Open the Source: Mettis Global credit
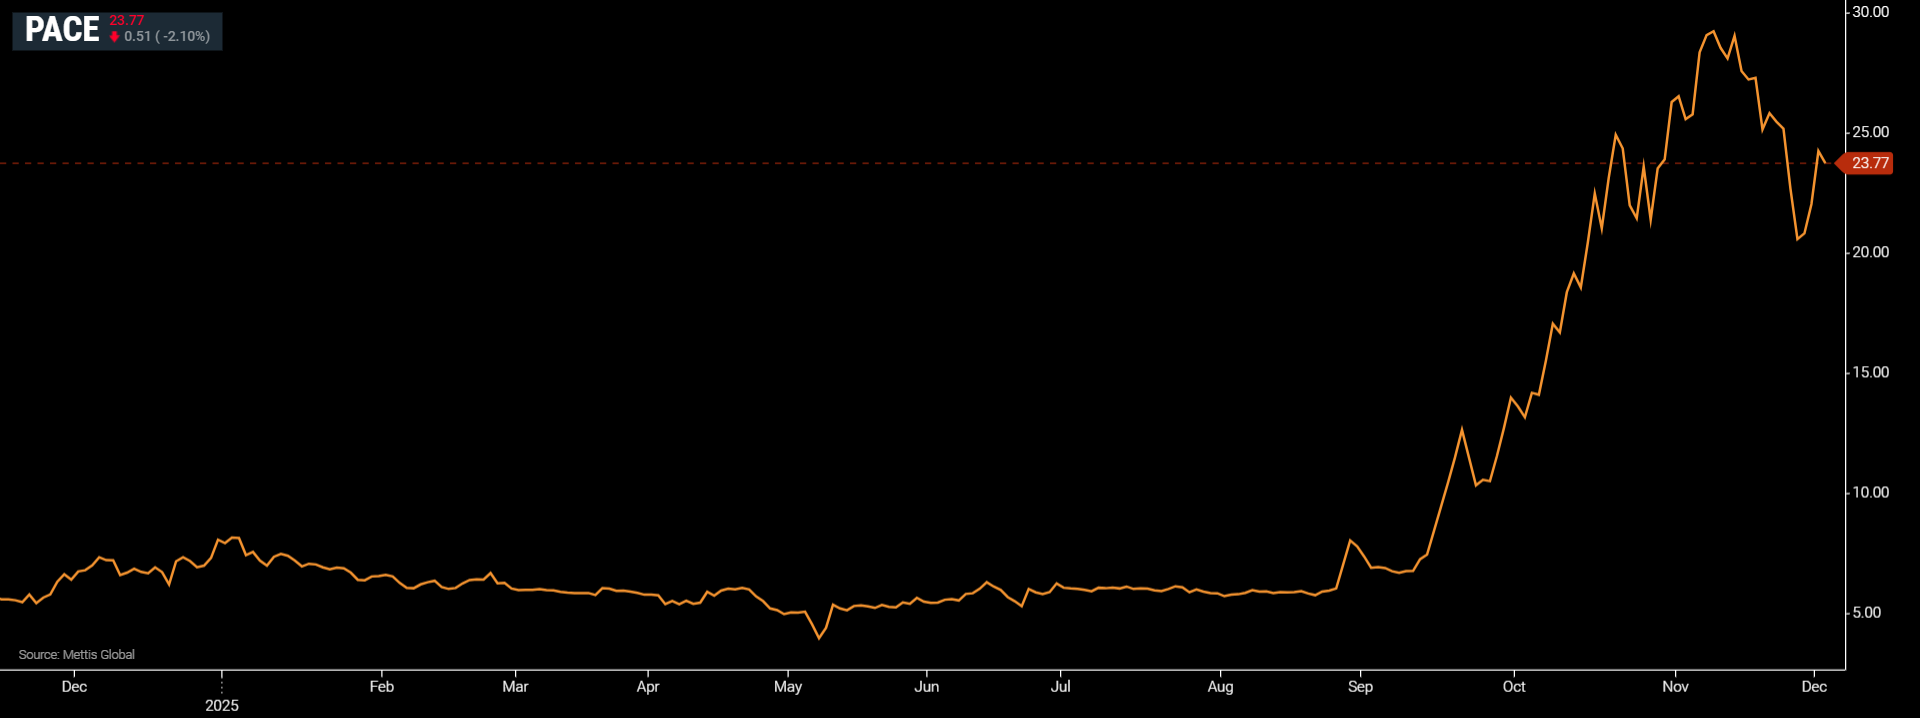1920x718 pixels. tap(77, 655)
